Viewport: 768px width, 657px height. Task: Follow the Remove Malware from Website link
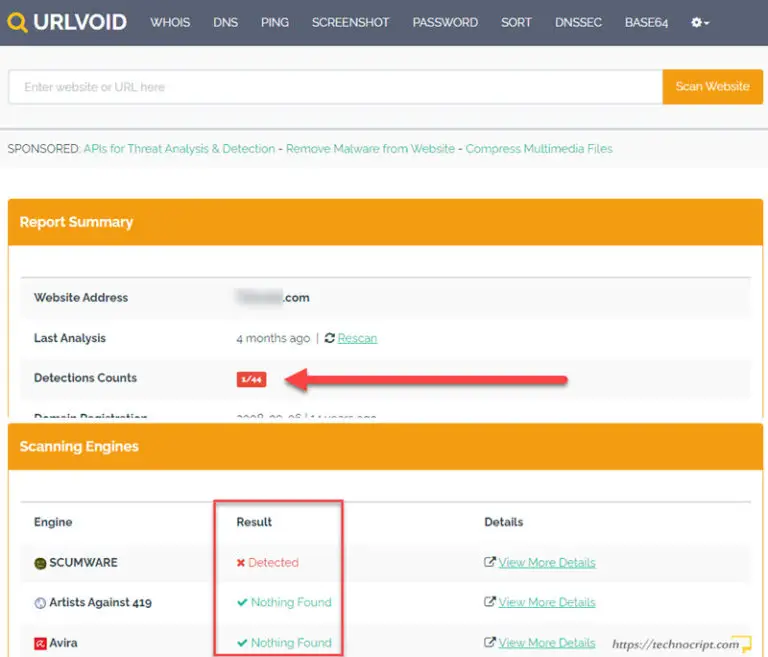point(370,149)
